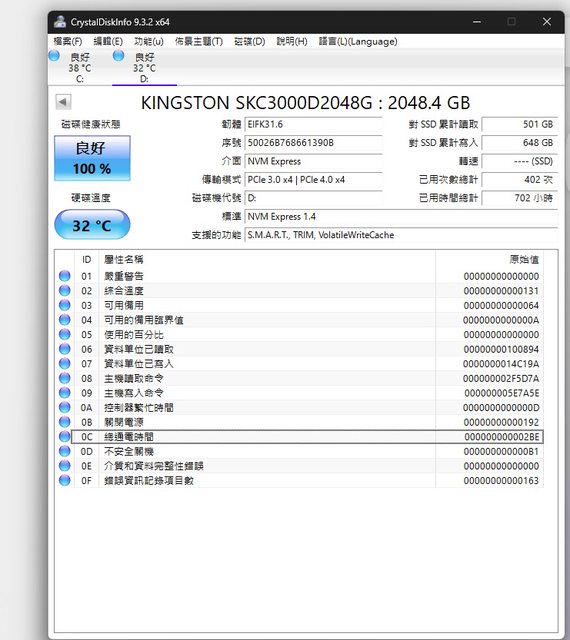Click raw value 0000000100894
The height and width of the screenshot is (640, 570).
[x=501, y=349]
